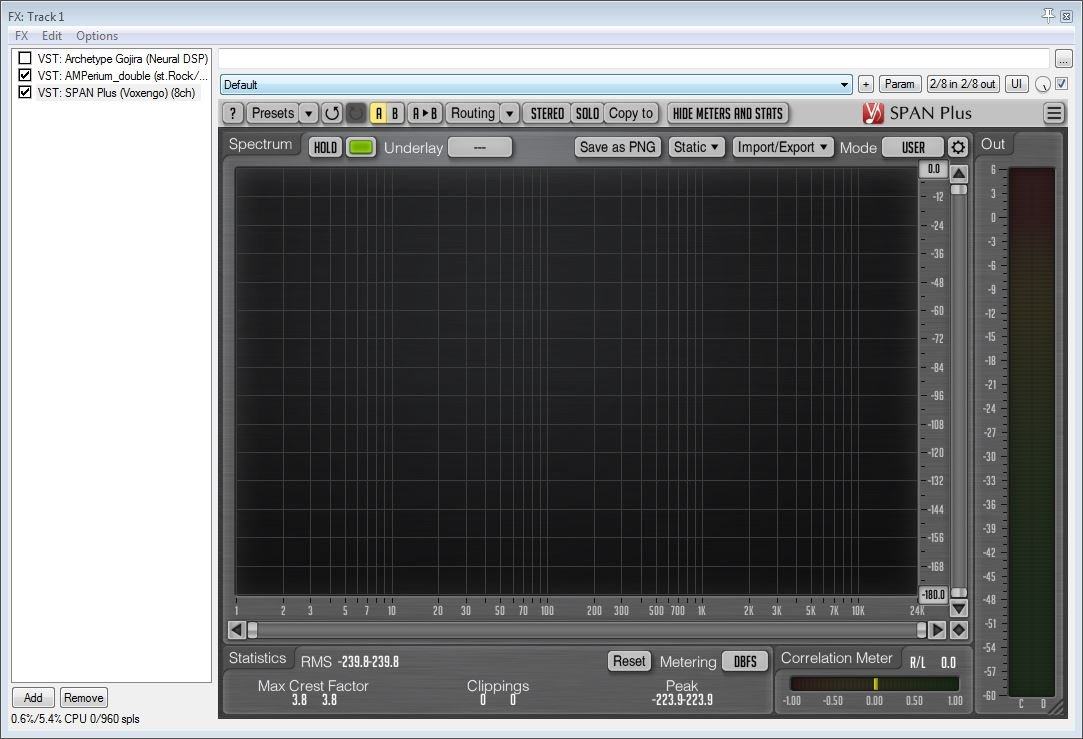The height and width of the screenshot is (739, 1083).
Task: Toggle the plugin bypass checkbox
Action: tap(1062, 84)
